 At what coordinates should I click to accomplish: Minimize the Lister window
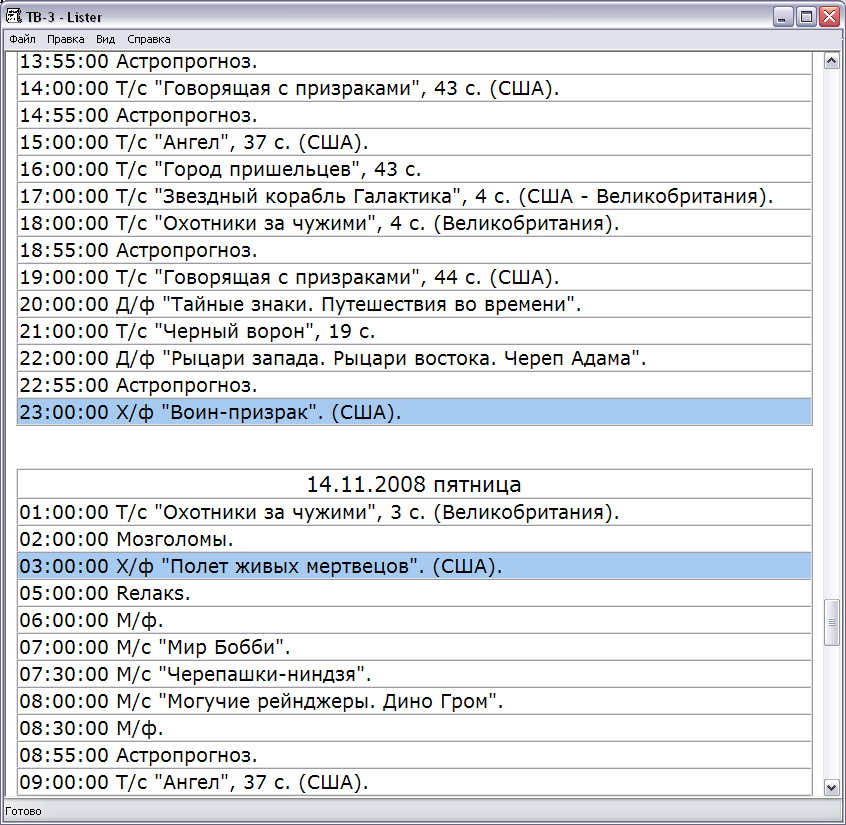click(x=783, y=17)
